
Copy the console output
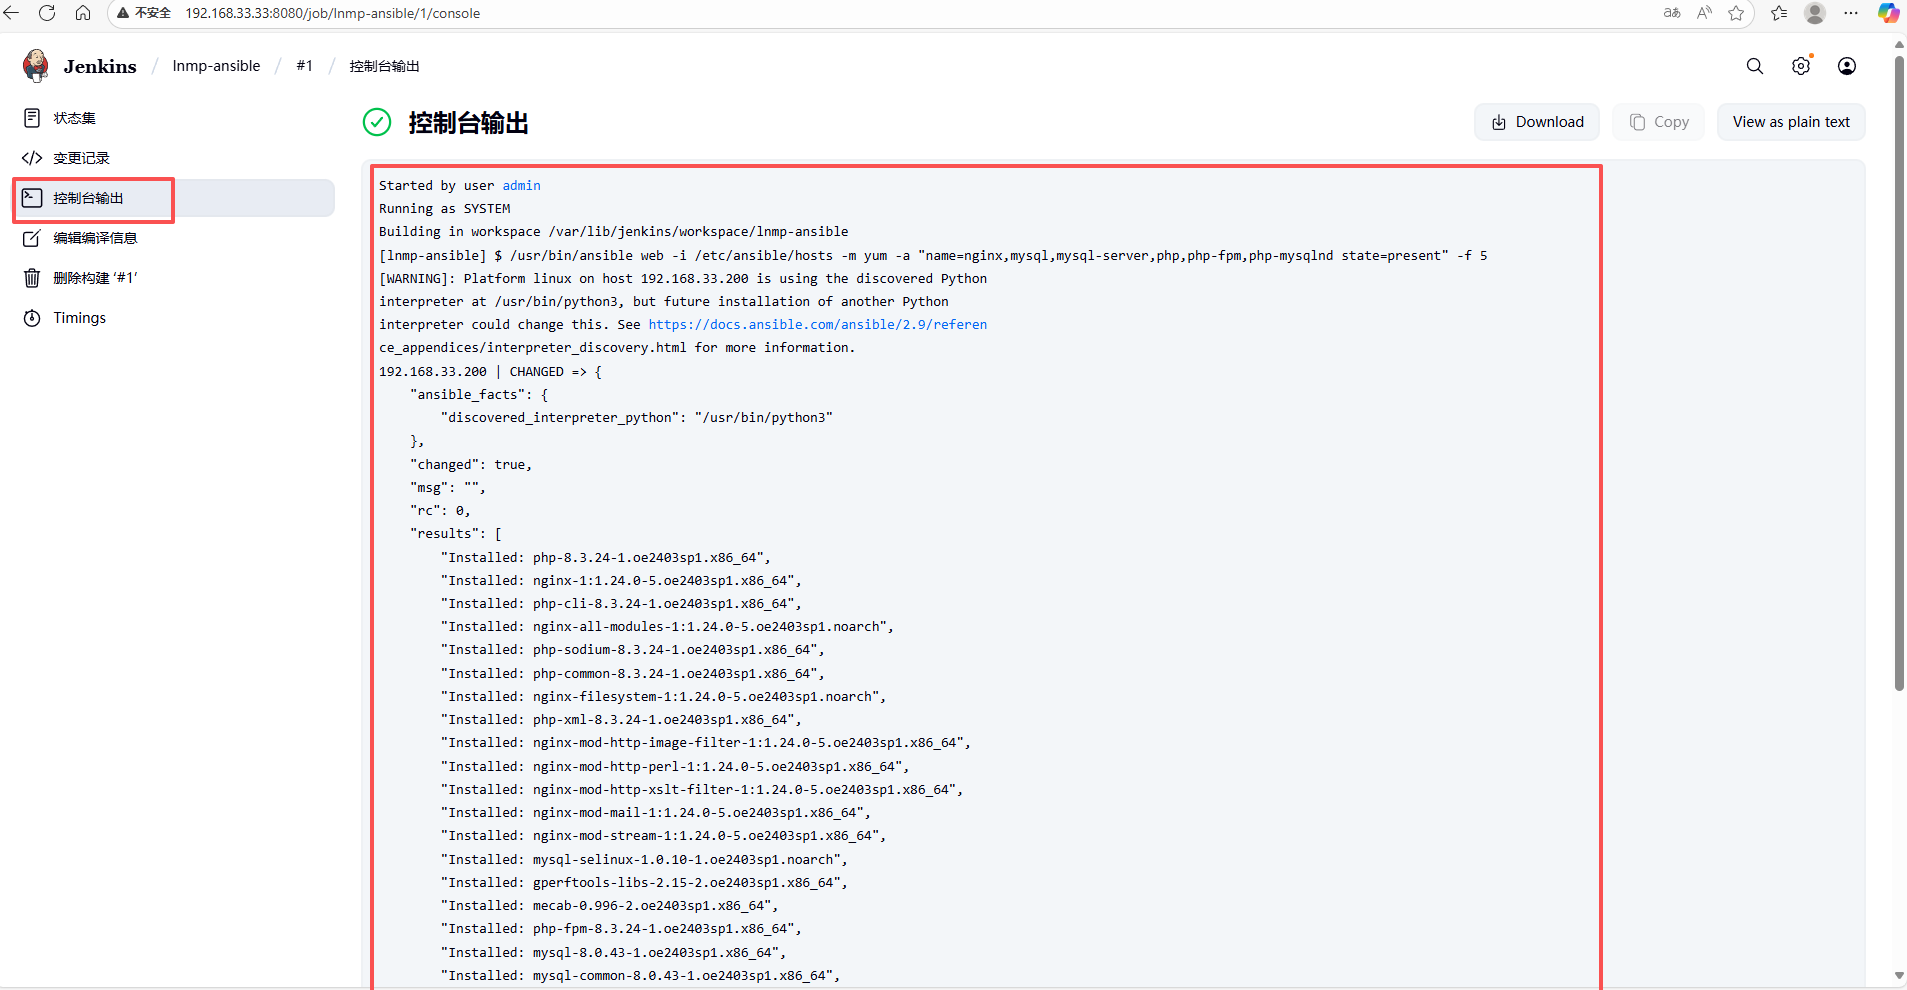(x=1659, y=122)
